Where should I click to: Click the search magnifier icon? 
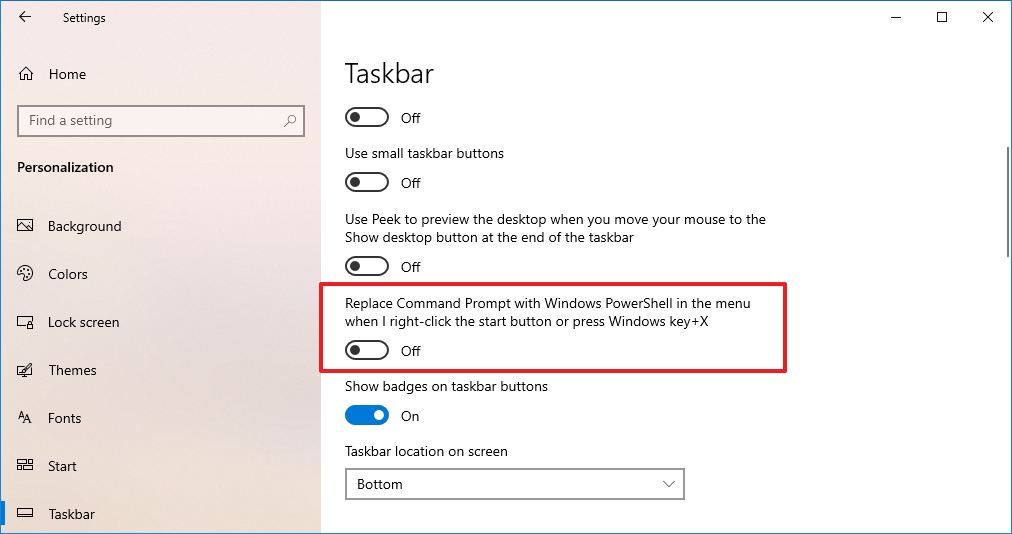[290, 121]
